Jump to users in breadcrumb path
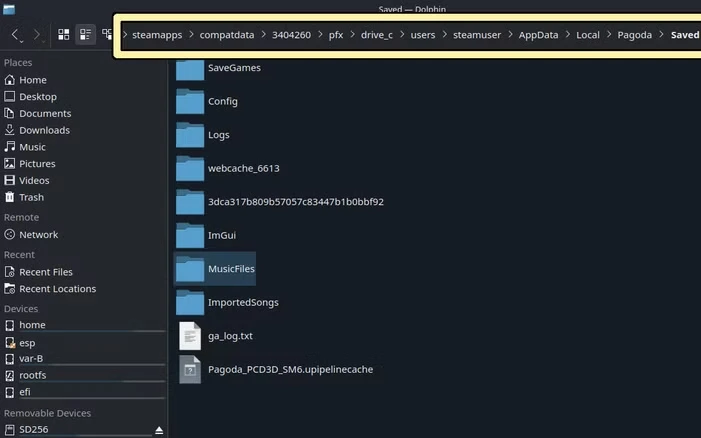The width and height of the screenshot is (701, 438). [423, 35]
